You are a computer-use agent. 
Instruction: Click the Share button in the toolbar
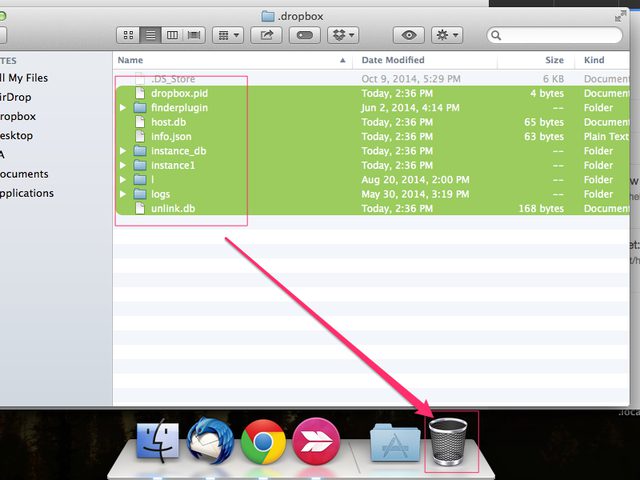(x=267, y=35)
